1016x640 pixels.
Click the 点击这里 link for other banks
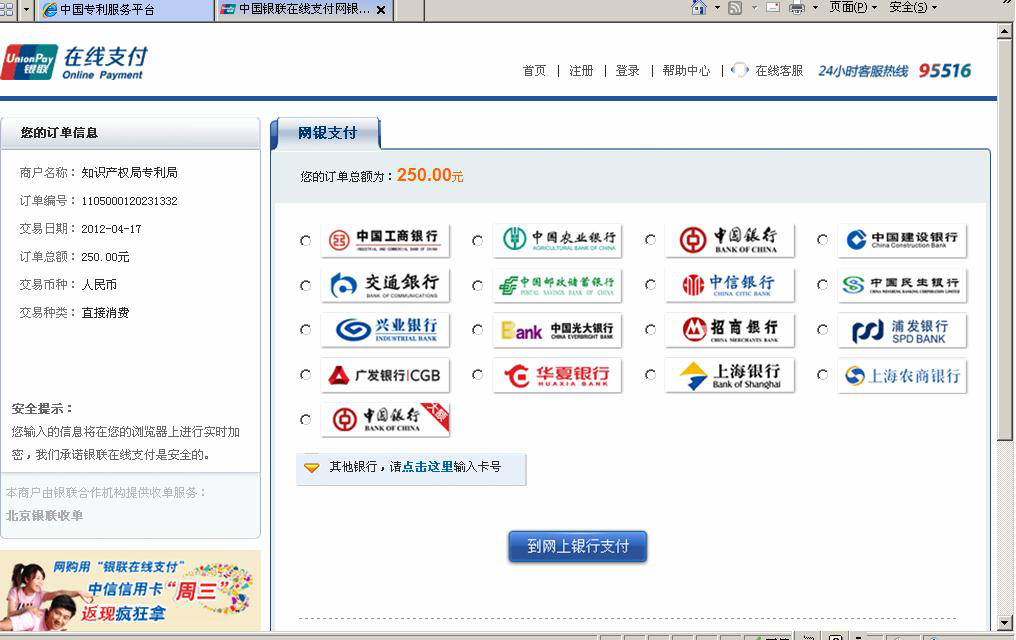[427, 467]
